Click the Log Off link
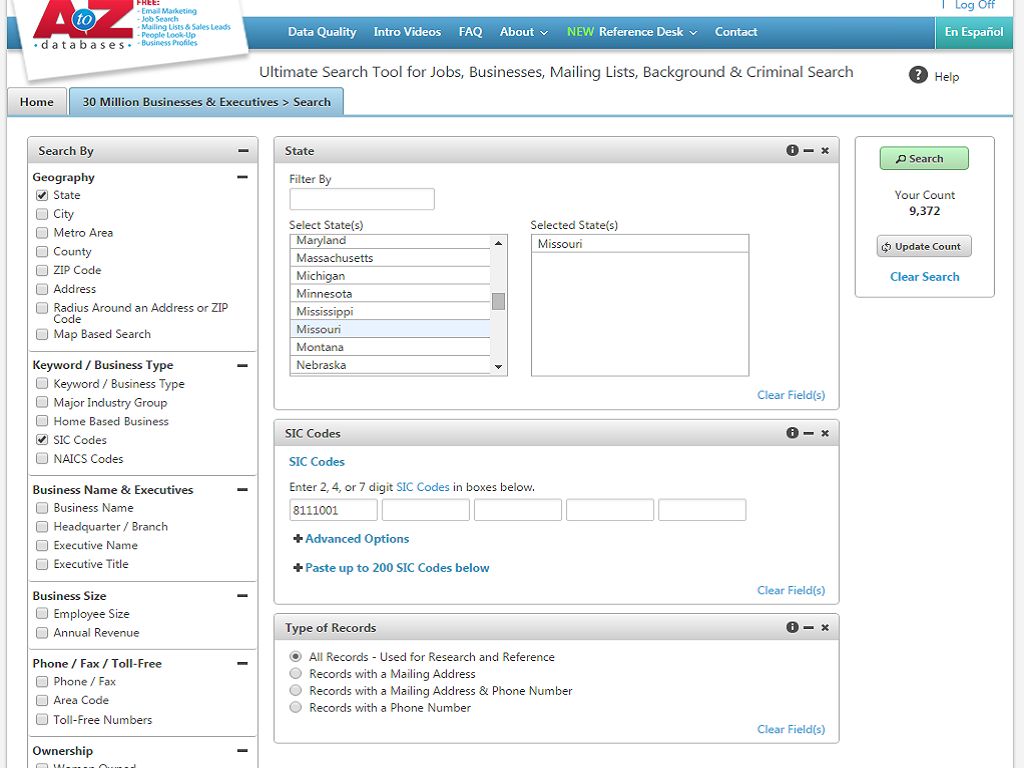 [x=974, y=5]
